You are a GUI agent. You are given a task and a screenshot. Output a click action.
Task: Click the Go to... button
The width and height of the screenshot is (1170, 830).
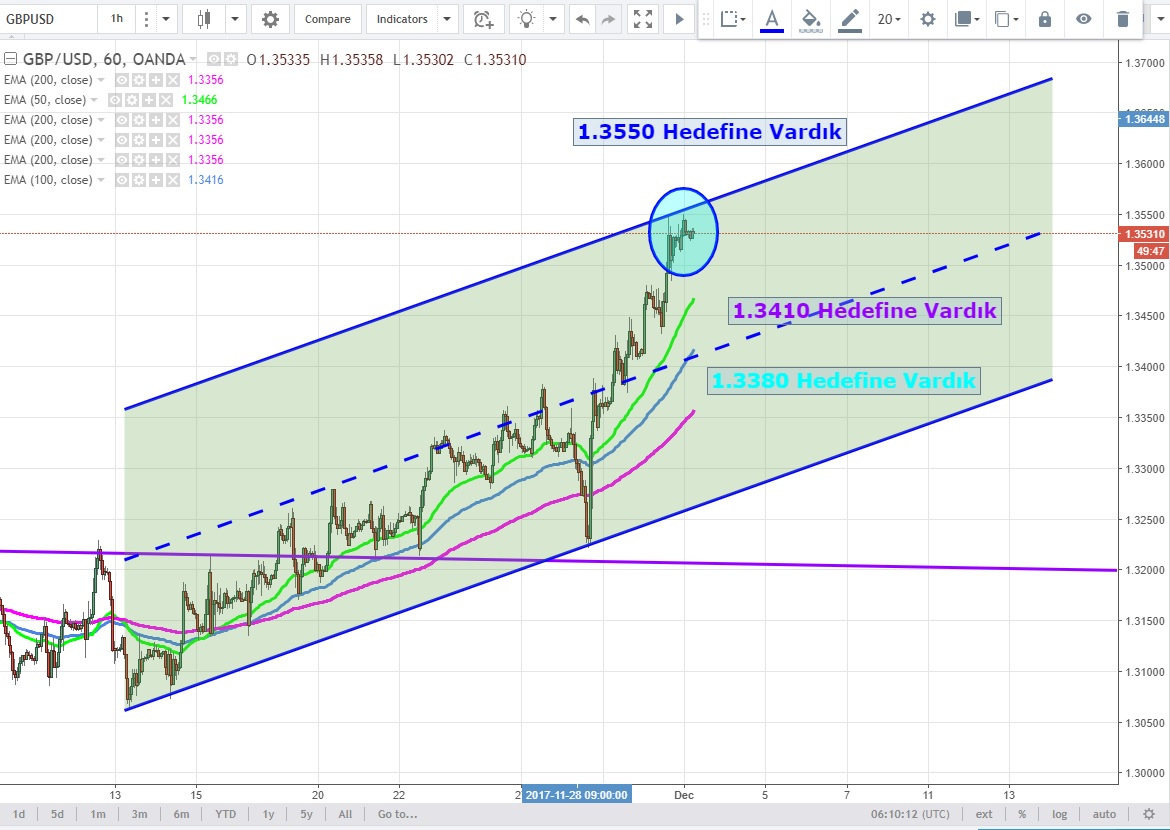tap(397, 814)
